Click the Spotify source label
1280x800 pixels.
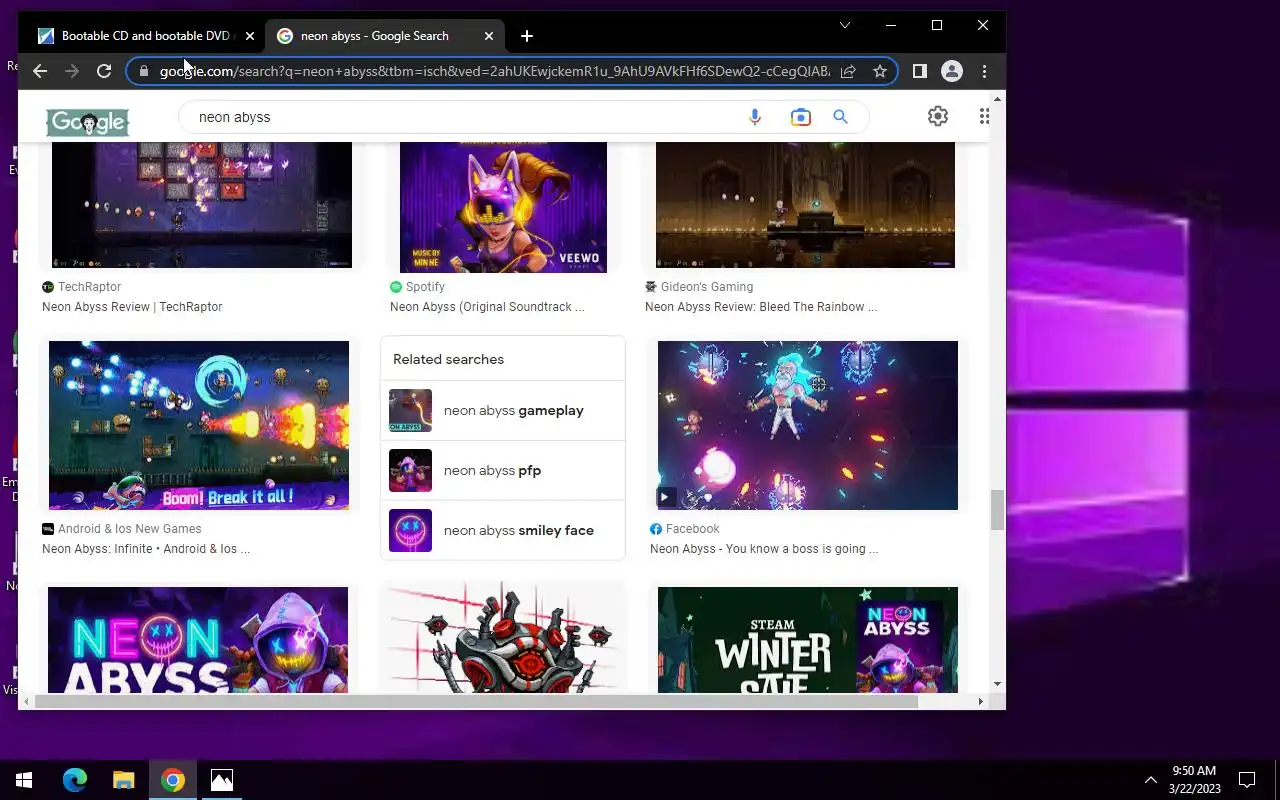tap(425, 287)
